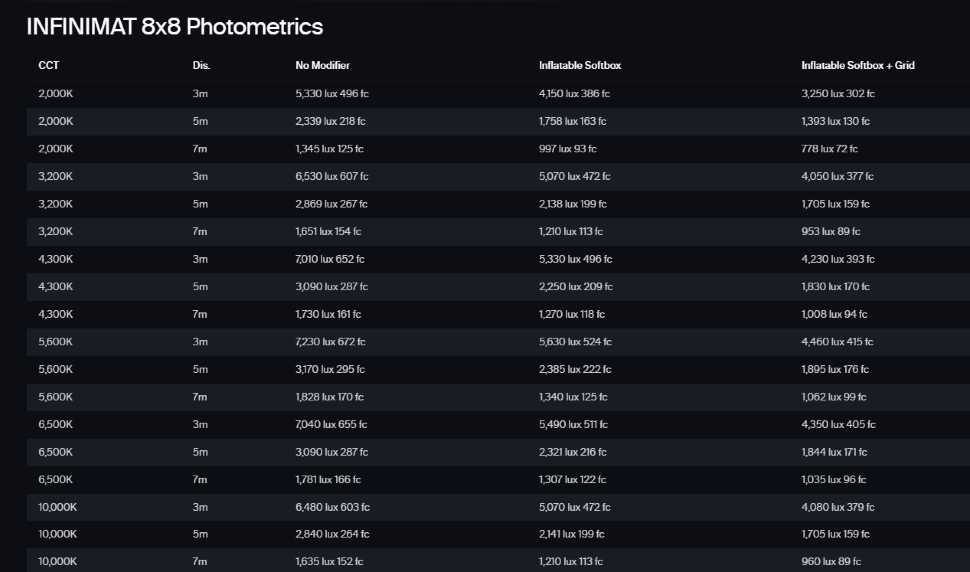
Task: Click the 7,040 lux 655 fc cell
Action: click(331, 424)
